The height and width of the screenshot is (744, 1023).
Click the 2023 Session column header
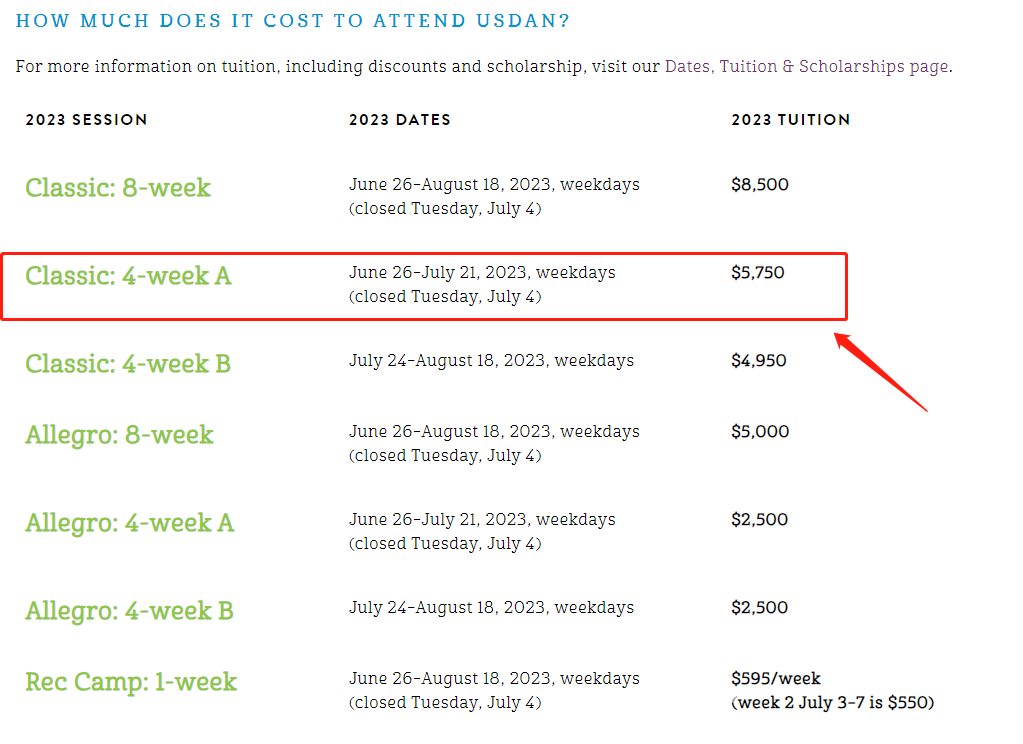[x=86, y=120]
